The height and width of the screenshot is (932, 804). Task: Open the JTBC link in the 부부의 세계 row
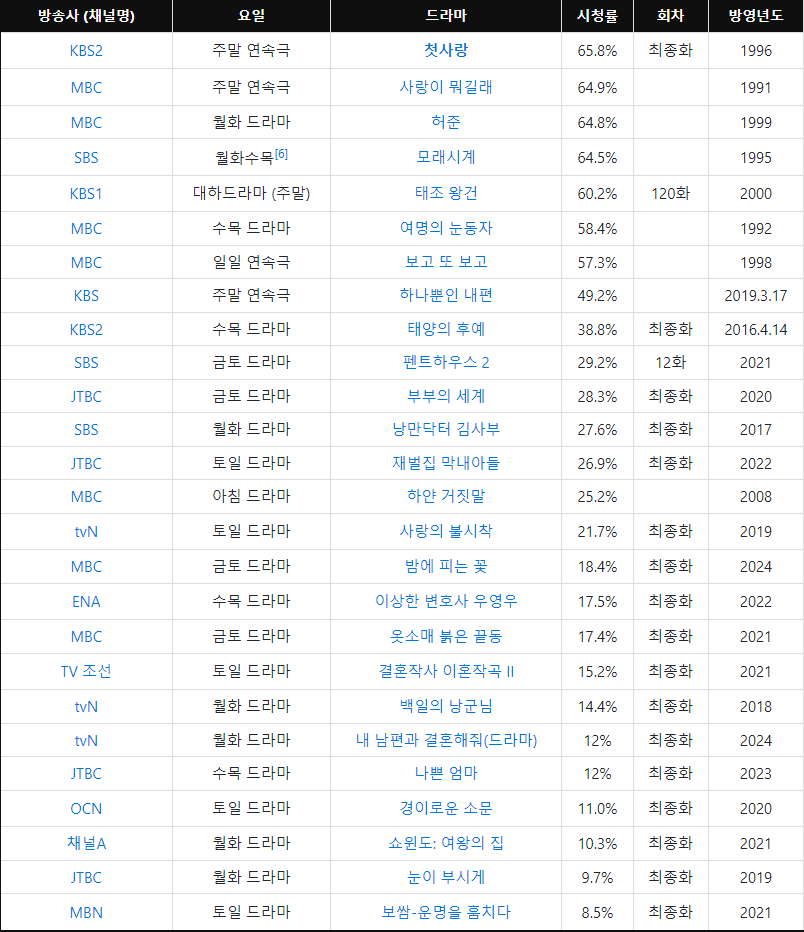[x=86, y=397]
